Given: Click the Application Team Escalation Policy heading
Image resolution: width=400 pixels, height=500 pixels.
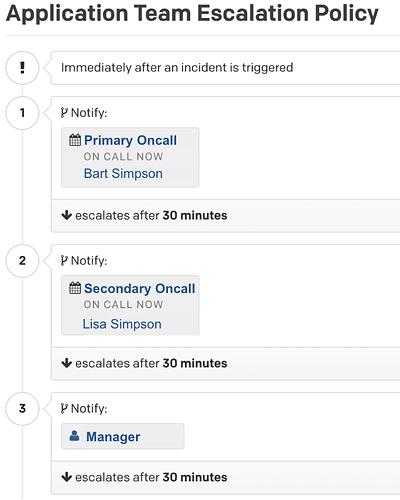Looking at the screenshot, I should pyautogui.click(x=192, y=13).
